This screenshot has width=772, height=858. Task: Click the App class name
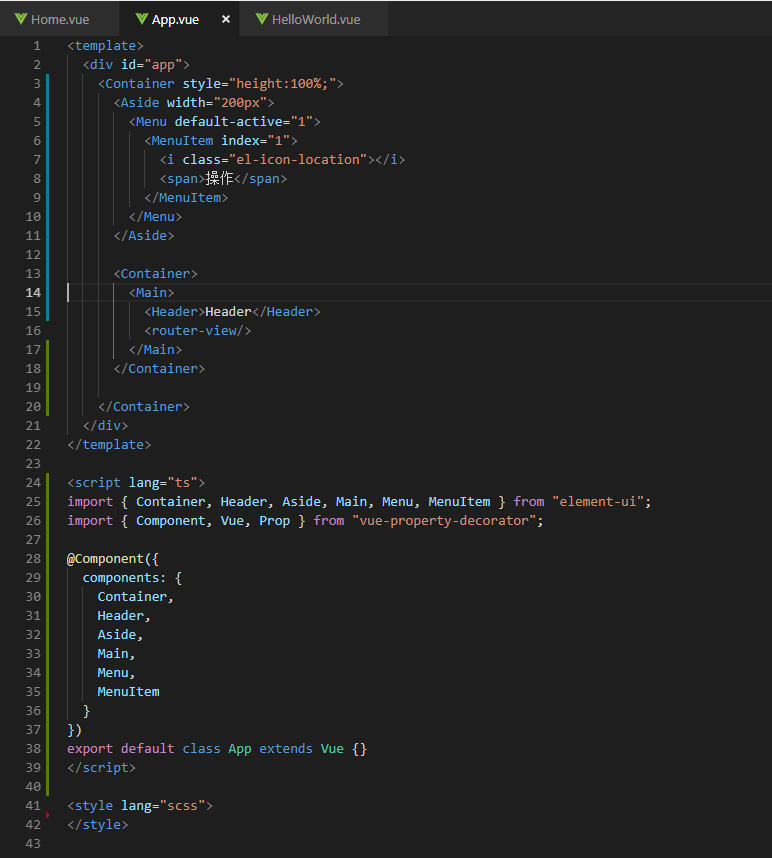tap(240, 749)
